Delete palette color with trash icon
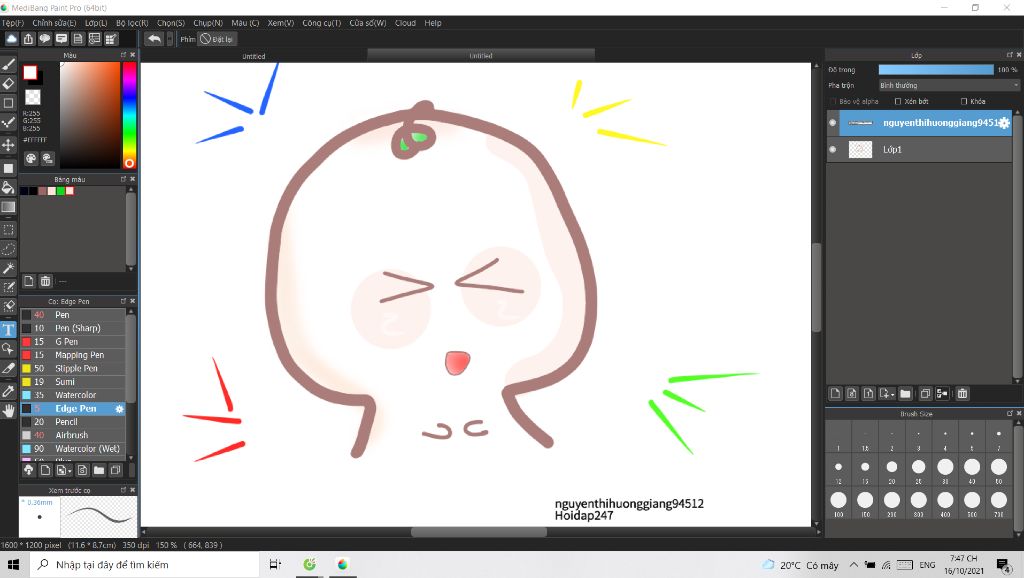The width and height of the screenshot is (1024, 578). tap(45, 281)
